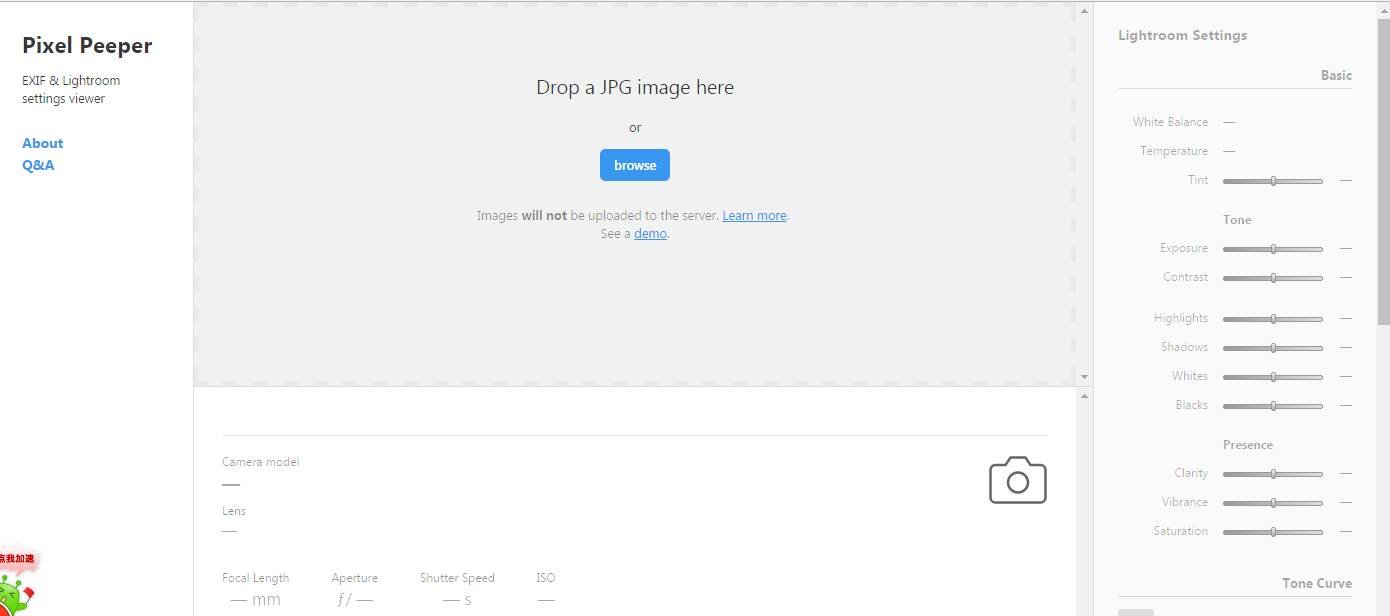This screenshot has height=616, width=1390.
Task: Click the Whites slider
Action: [x=1273, y=377]
